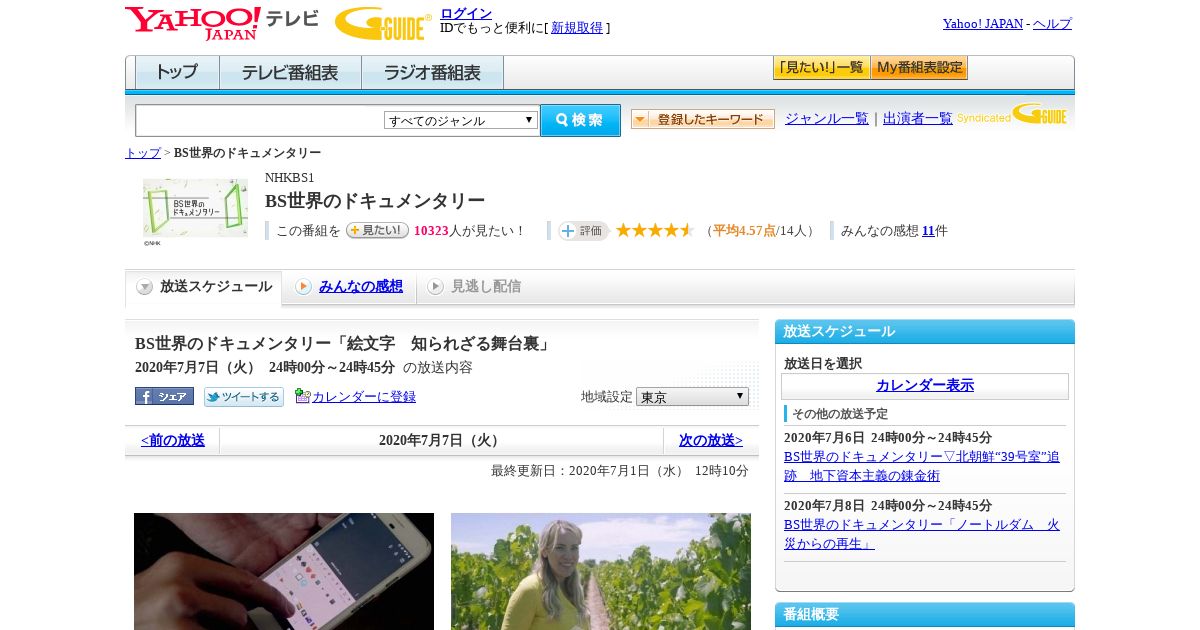Click the 2020年7月6日 24時00分 schedule time
Screen dimensions: 1200x630
click(x=888, y=438)
